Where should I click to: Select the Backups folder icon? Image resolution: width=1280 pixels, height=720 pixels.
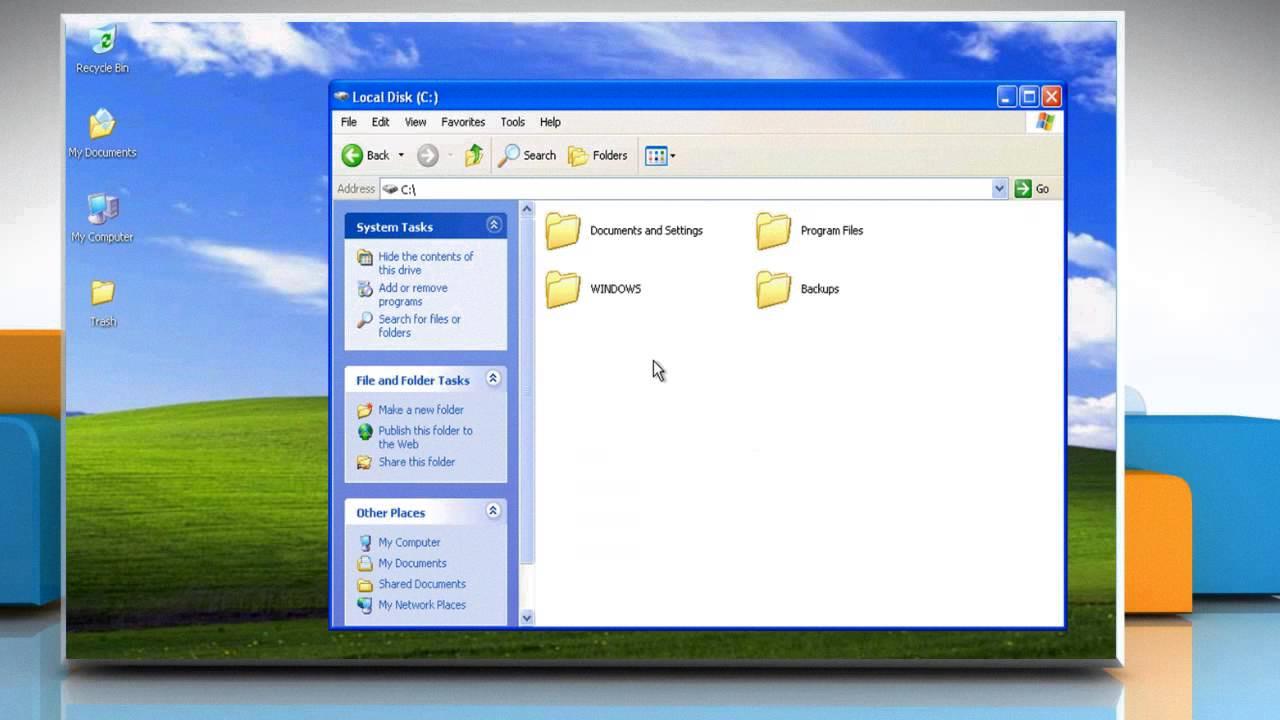773,289
